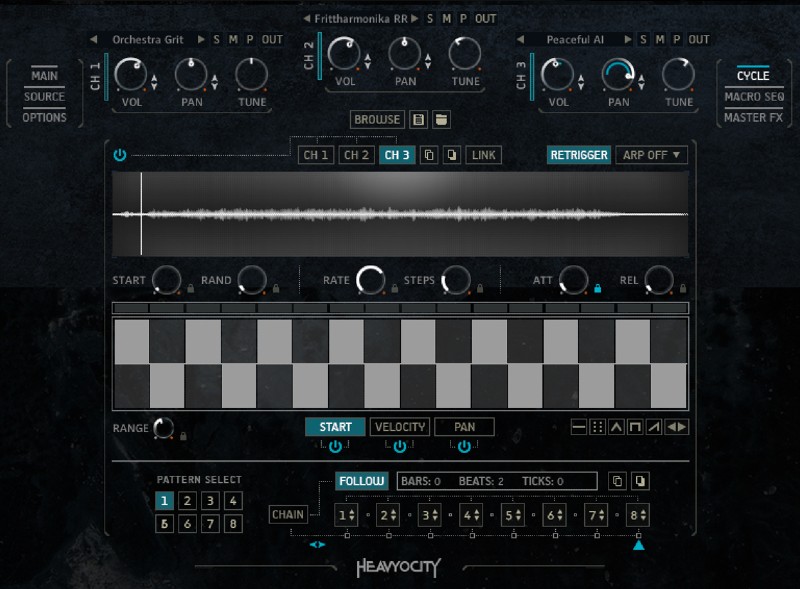Switch to the CH 2 tab
The width and height of the screenshot is (800, 589).
pyautogui.click(x=356, y=155)
